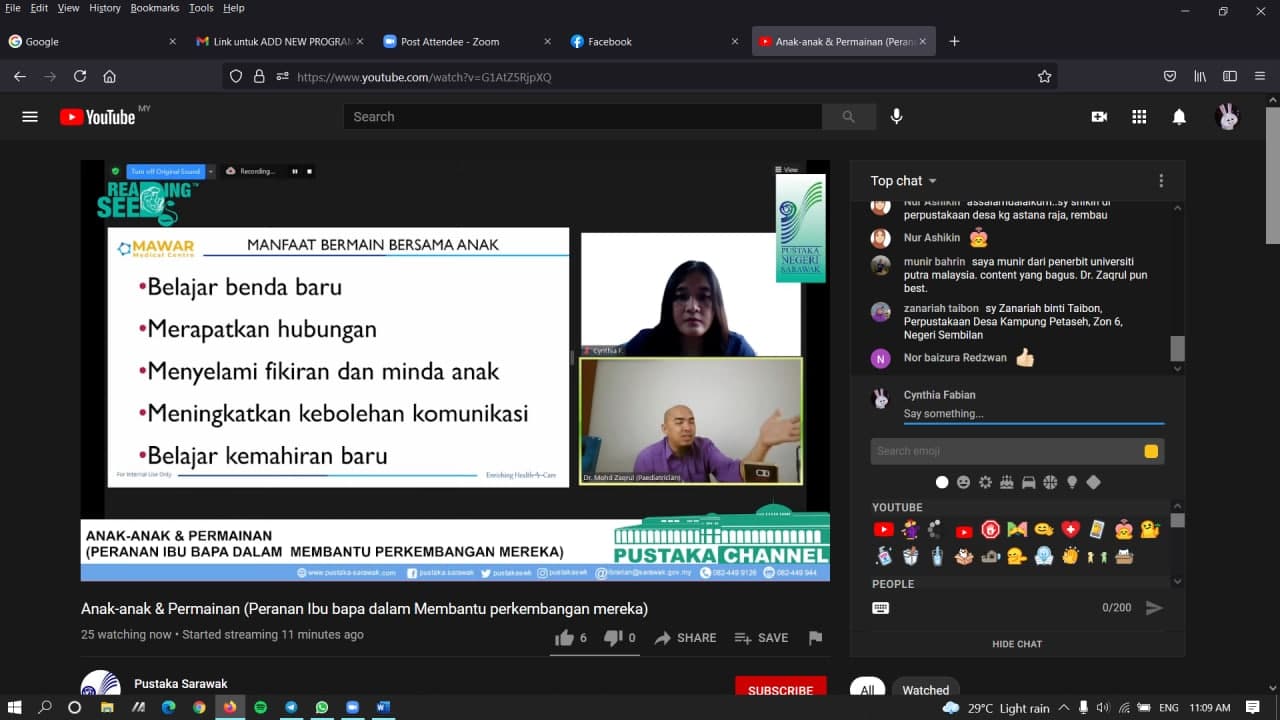Open Firefox application menu
The height and width of the screenshot is (720, 1280).
[1260, 77]
